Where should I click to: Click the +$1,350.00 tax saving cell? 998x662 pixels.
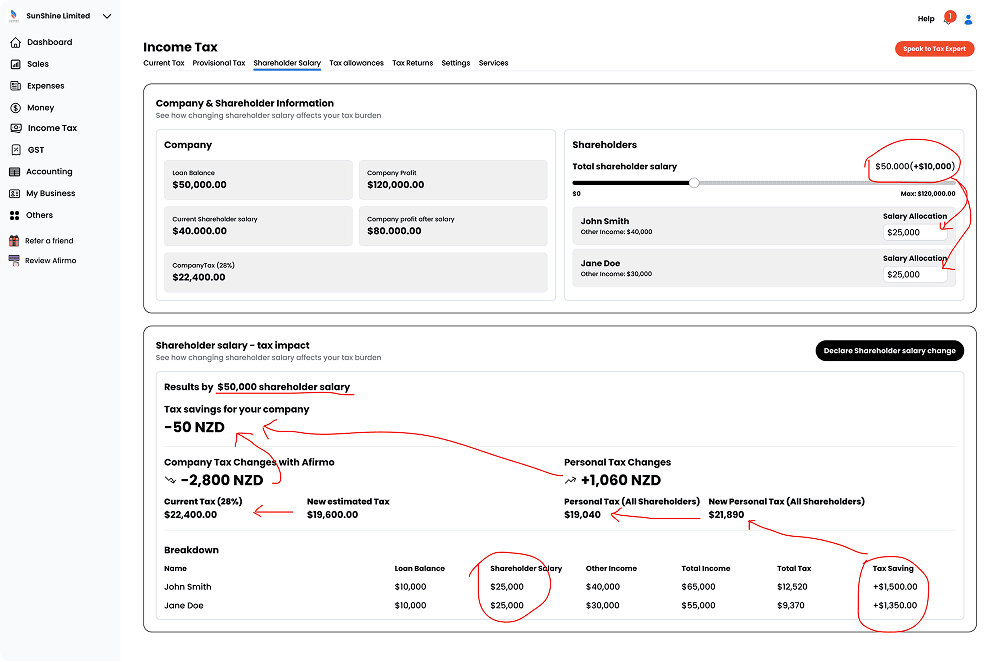[x=895, y=605]
